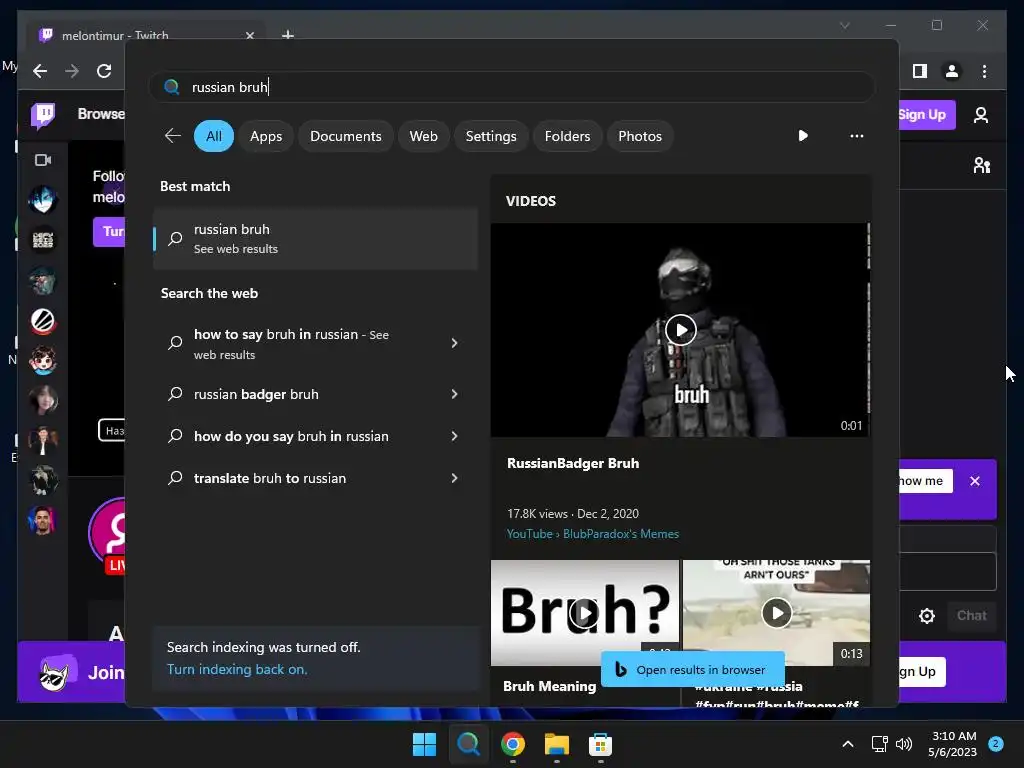Open the red striped circle channel avatar
The width and height of the screenshot is (1024, 768).
pos(43,321)
